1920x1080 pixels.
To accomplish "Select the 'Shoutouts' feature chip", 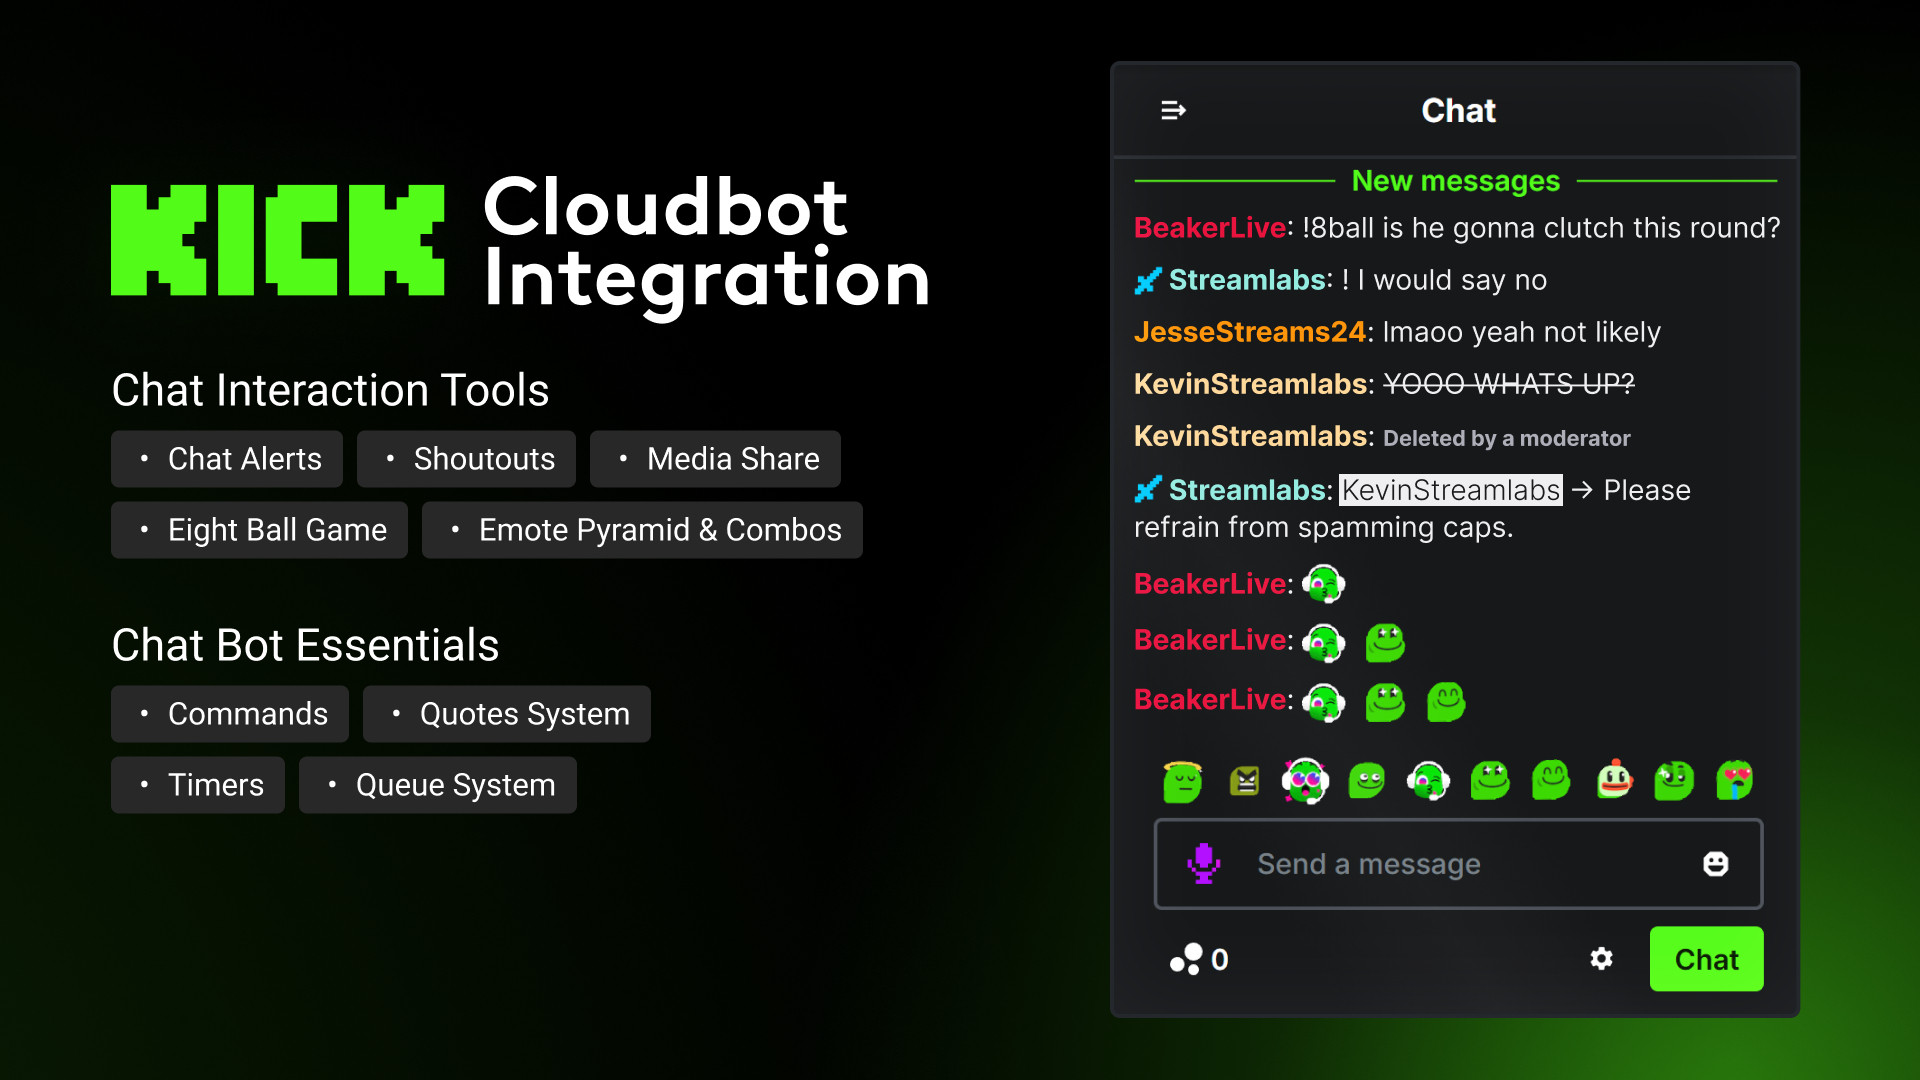I will coord(466,459).
